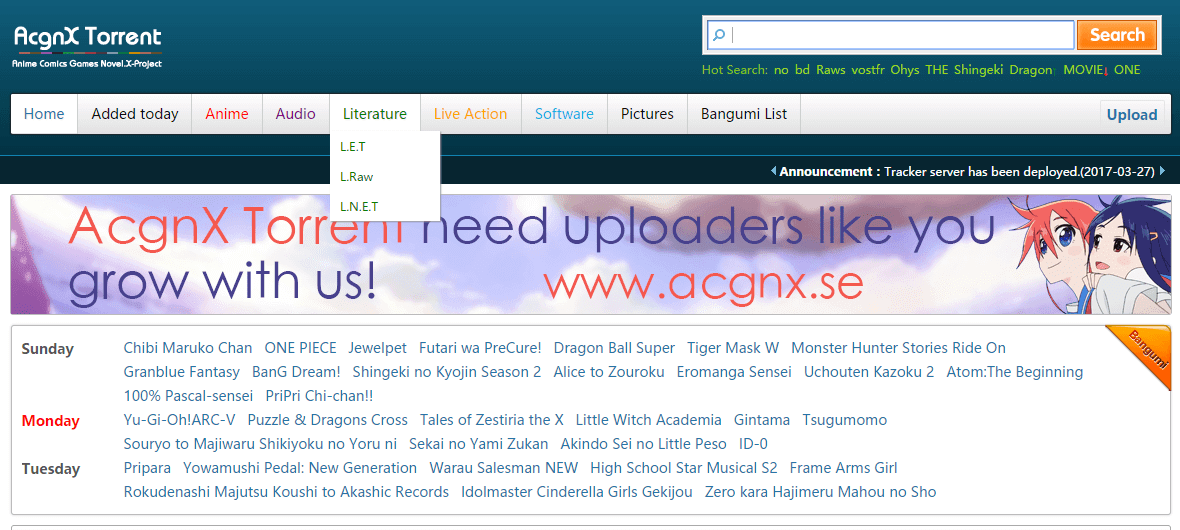1180x530 pixels.
Task: Open Yu-Gi-Oh!ARC-V link
Action: click(179, 420)
